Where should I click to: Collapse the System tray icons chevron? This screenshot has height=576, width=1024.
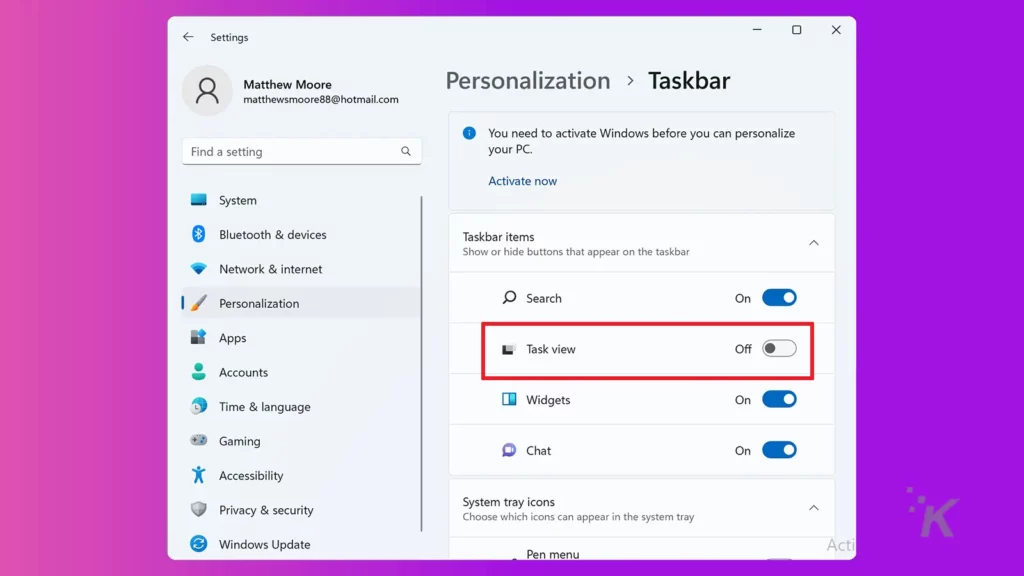(x=814, y=508)
